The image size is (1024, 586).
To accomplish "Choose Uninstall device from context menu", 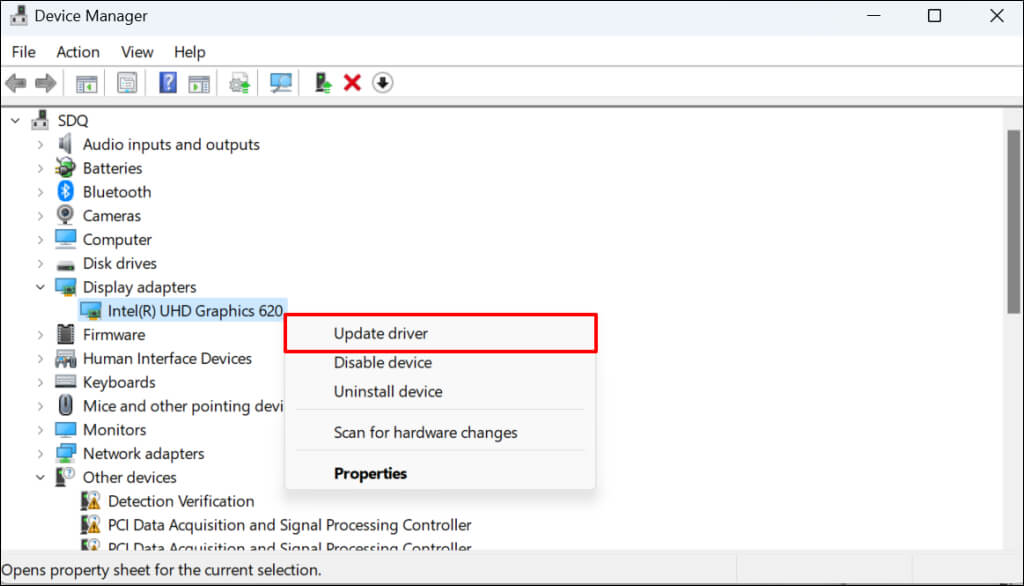I will coord(441,391).
